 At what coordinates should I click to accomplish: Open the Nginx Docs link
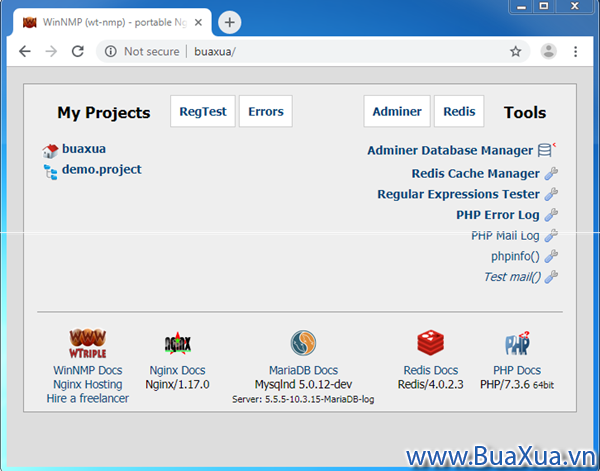click(x=178, y=370)
